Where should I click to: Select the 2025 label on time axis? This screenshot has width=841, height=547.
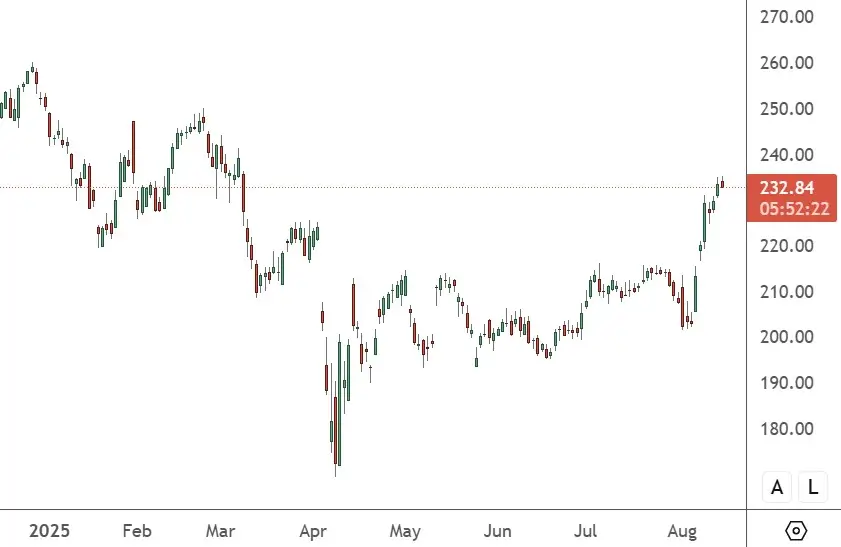(47, 530)
